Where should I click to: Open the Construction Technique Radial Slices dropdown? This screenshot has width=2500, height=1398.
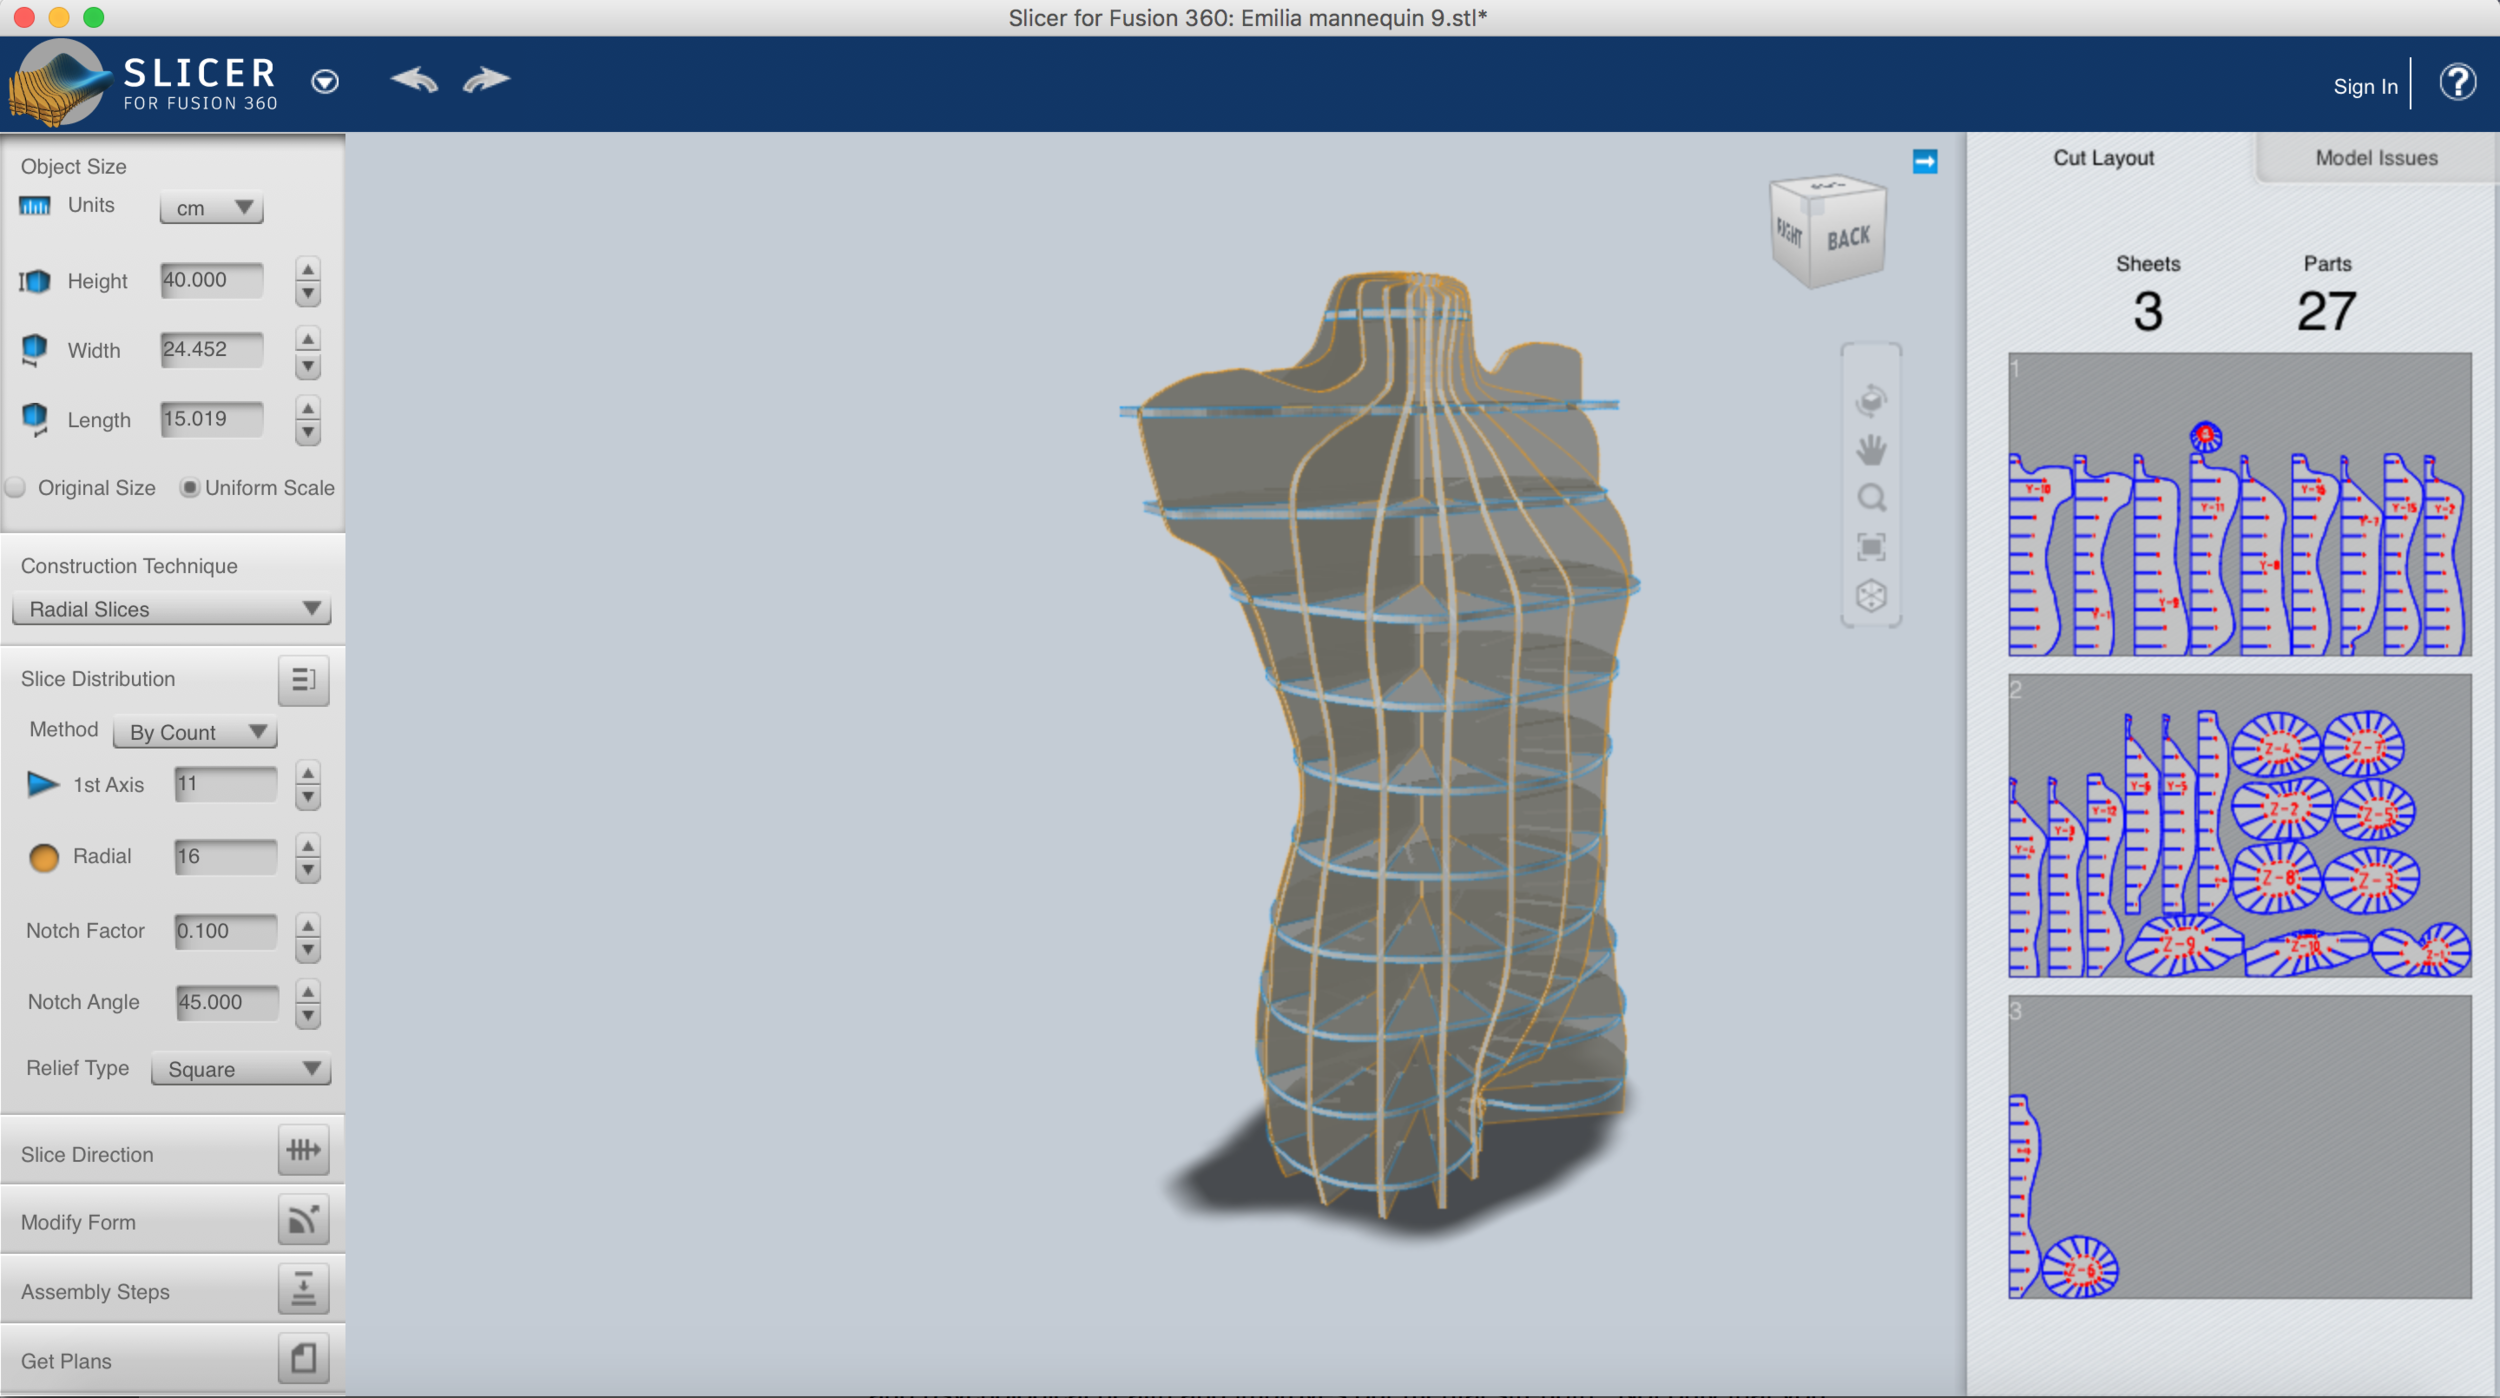coord(171,609)
